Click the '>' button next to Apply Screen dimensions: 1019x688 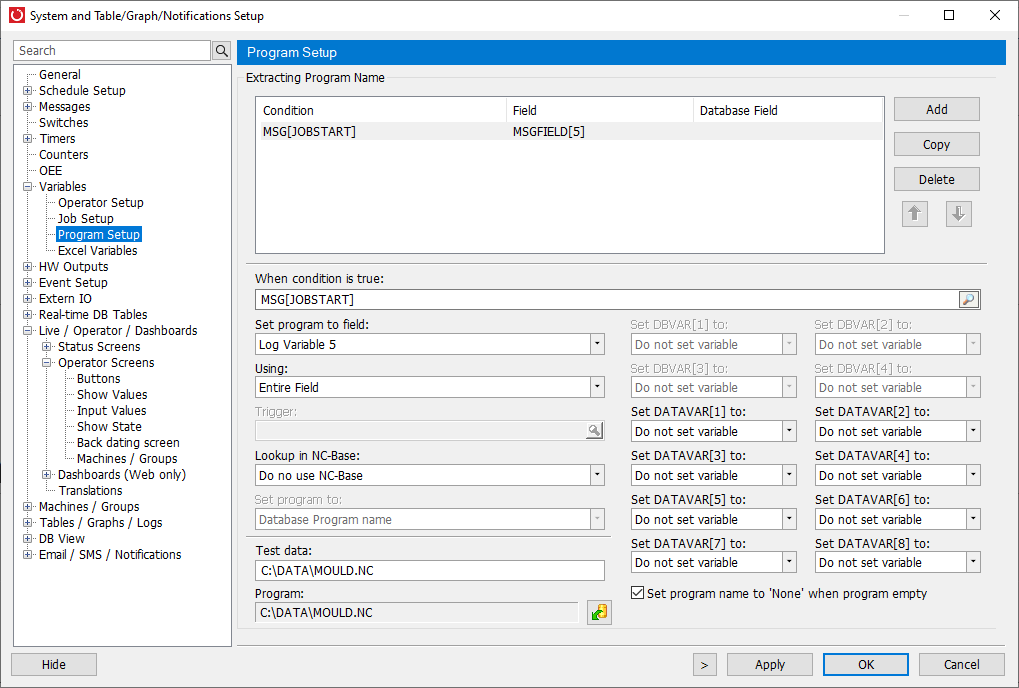tap(704, 665)
